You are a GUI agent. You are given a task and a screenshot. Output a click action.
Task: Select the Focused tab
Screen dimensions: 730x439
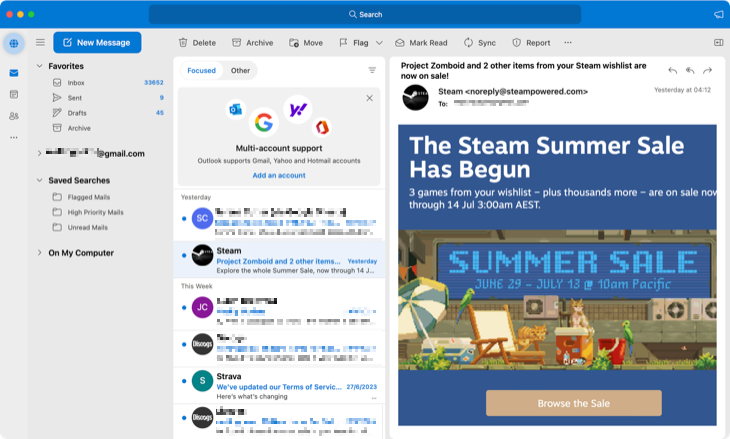(x=201, y=71)
